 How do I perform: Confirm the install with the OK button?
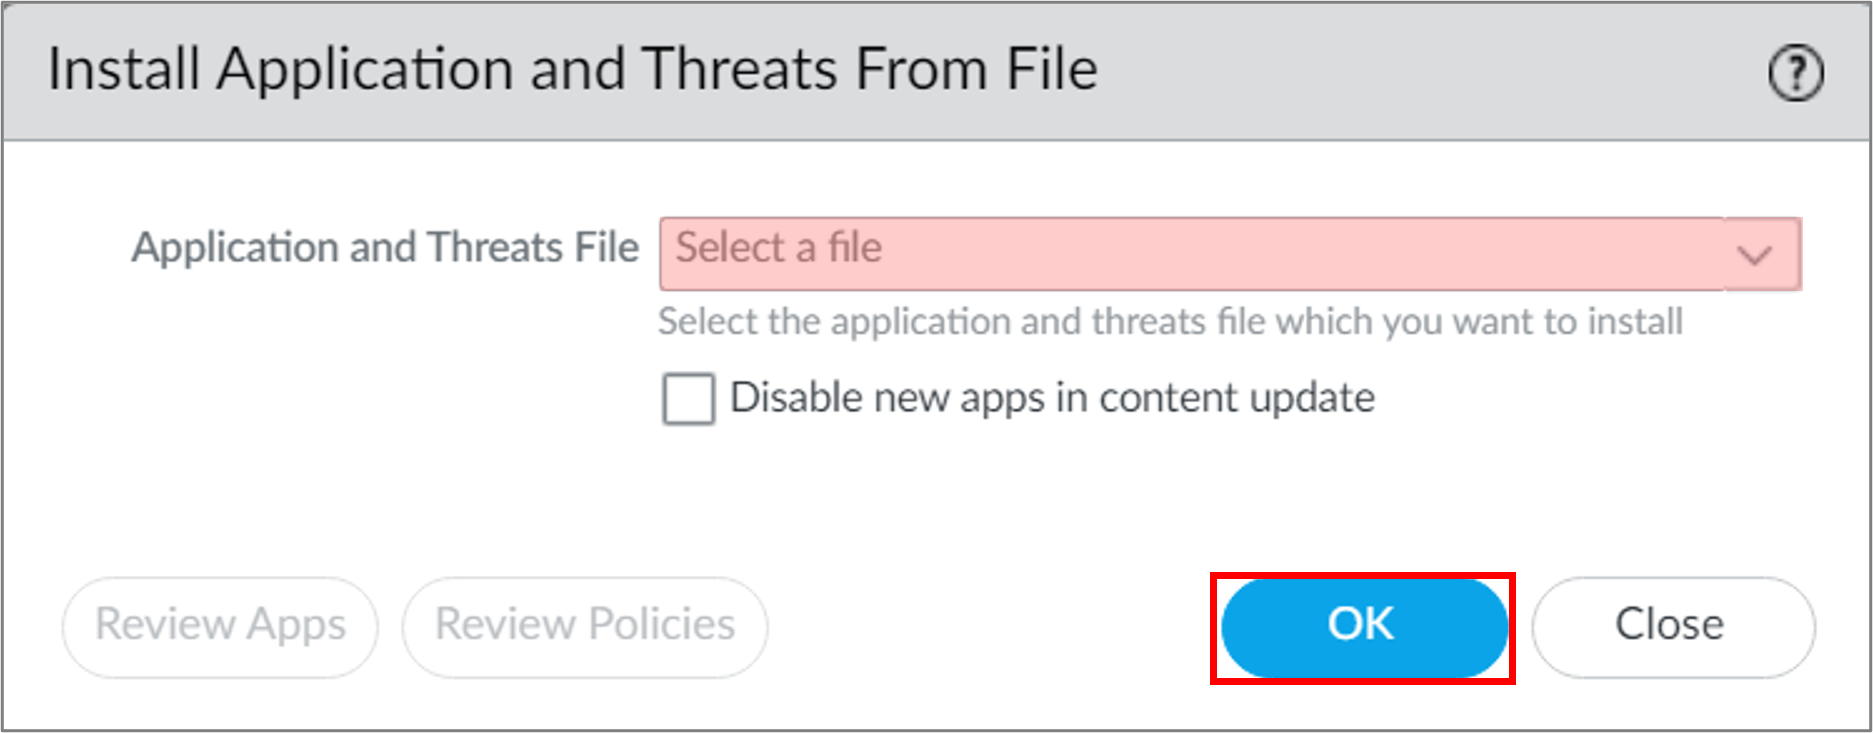click(x=1362, y=626)
